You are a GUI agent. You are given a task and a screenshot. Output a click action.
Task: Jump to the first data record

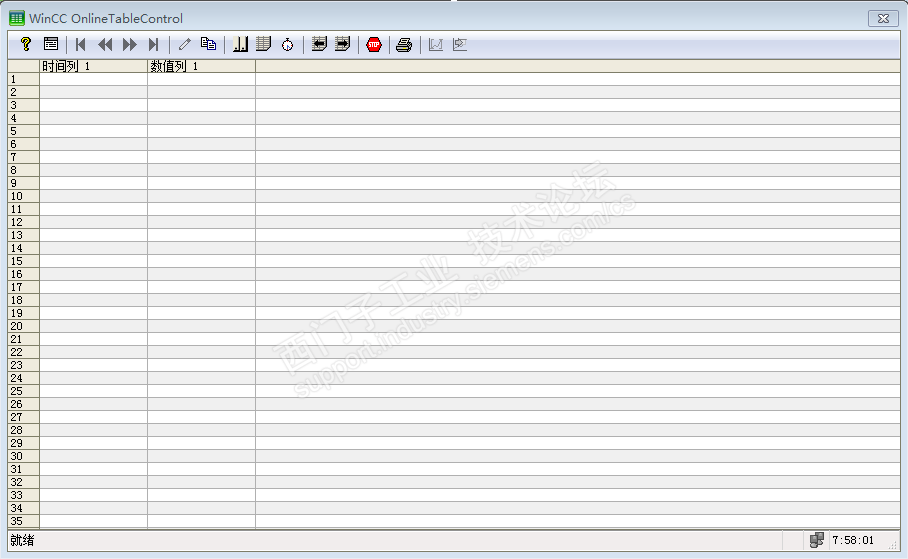pos(80,45)
